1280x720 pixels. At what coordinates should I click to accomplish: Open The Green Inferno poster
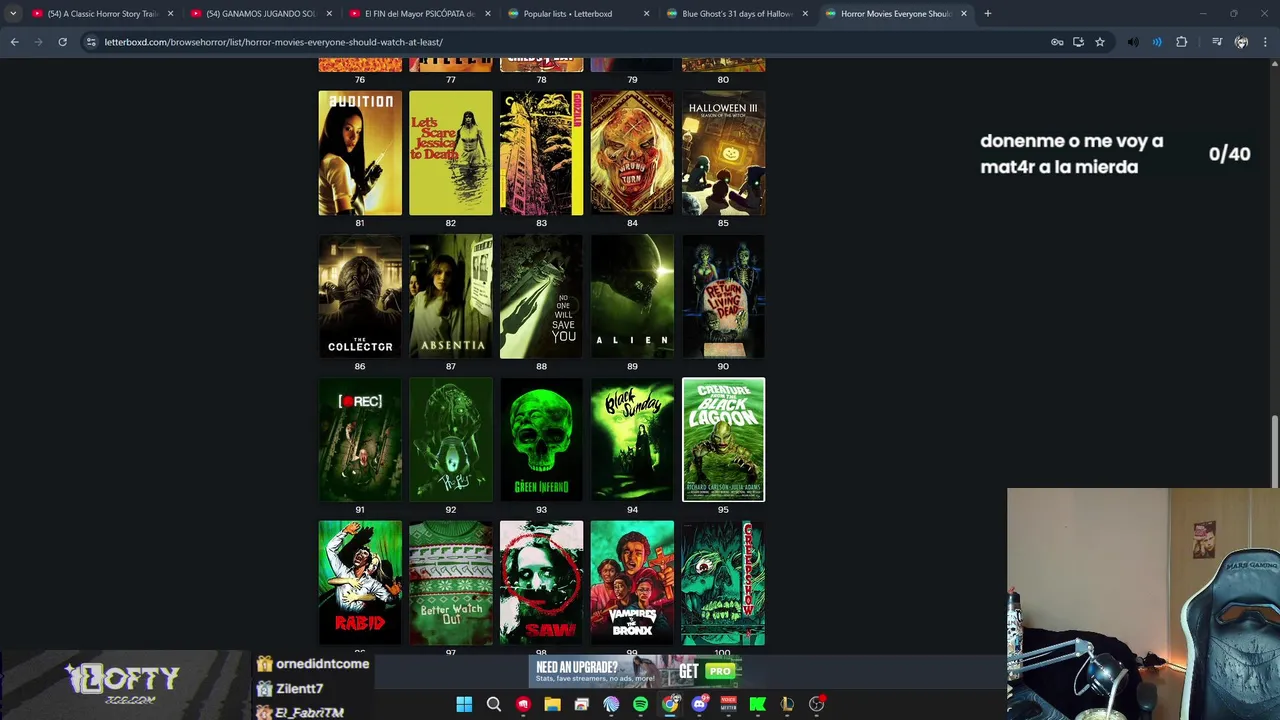pos(541,439)
